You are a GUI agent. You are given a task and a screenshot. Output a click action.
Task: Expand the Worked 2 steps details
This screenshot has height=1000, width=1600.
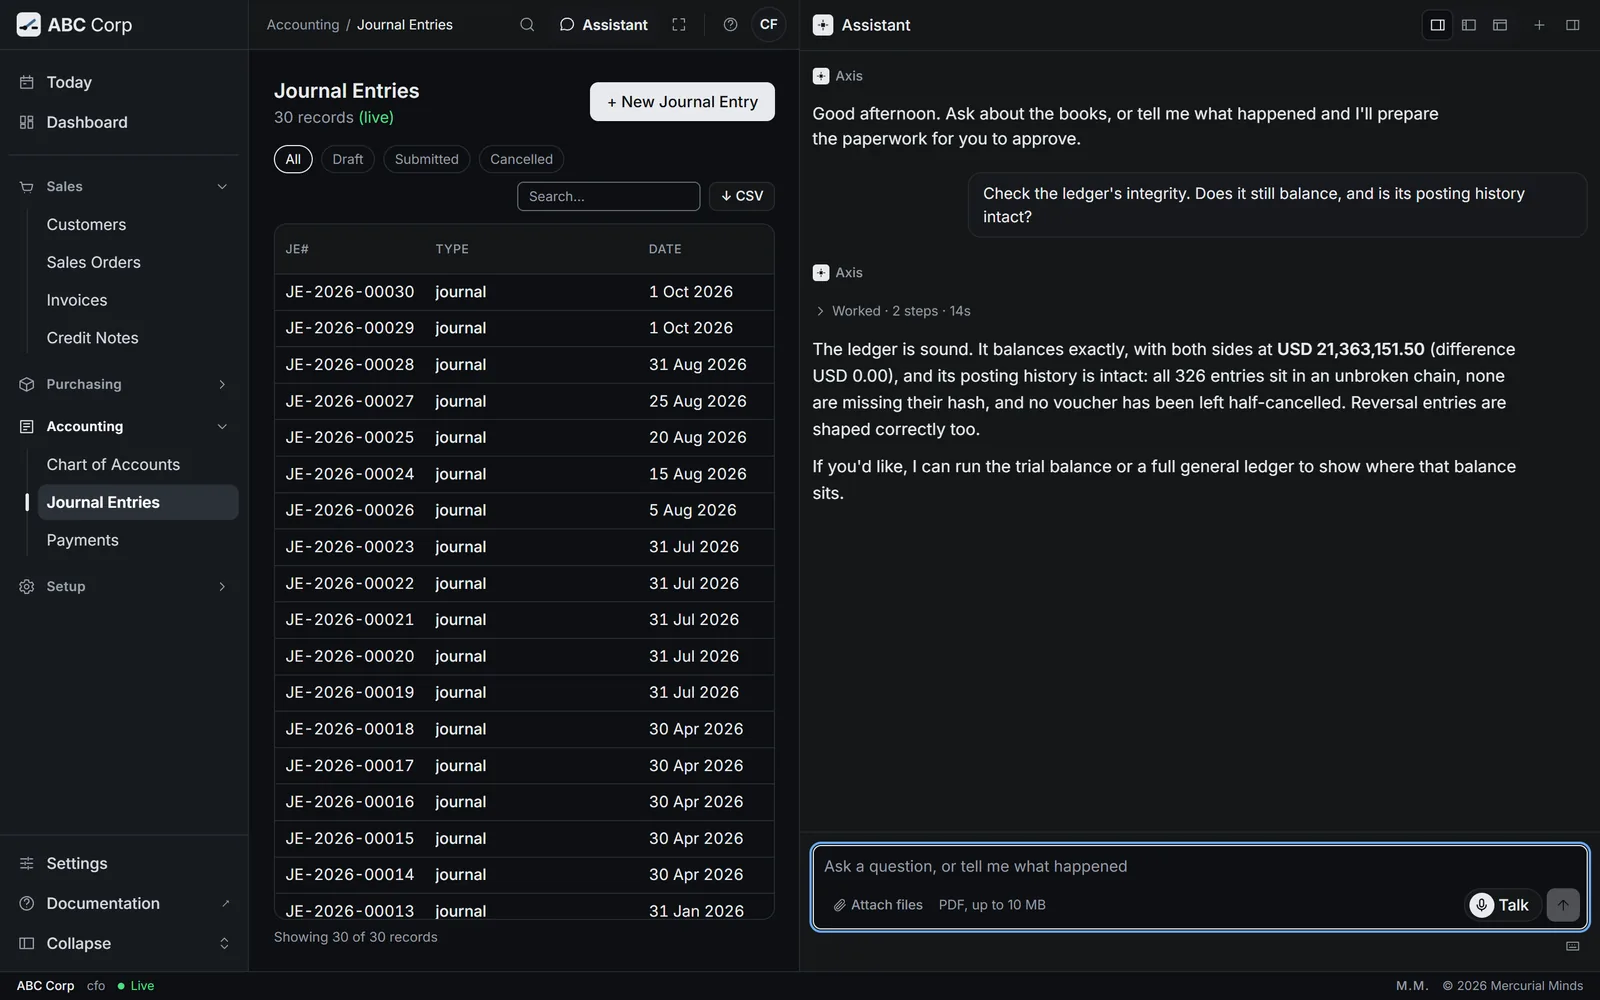coord(893,311)
